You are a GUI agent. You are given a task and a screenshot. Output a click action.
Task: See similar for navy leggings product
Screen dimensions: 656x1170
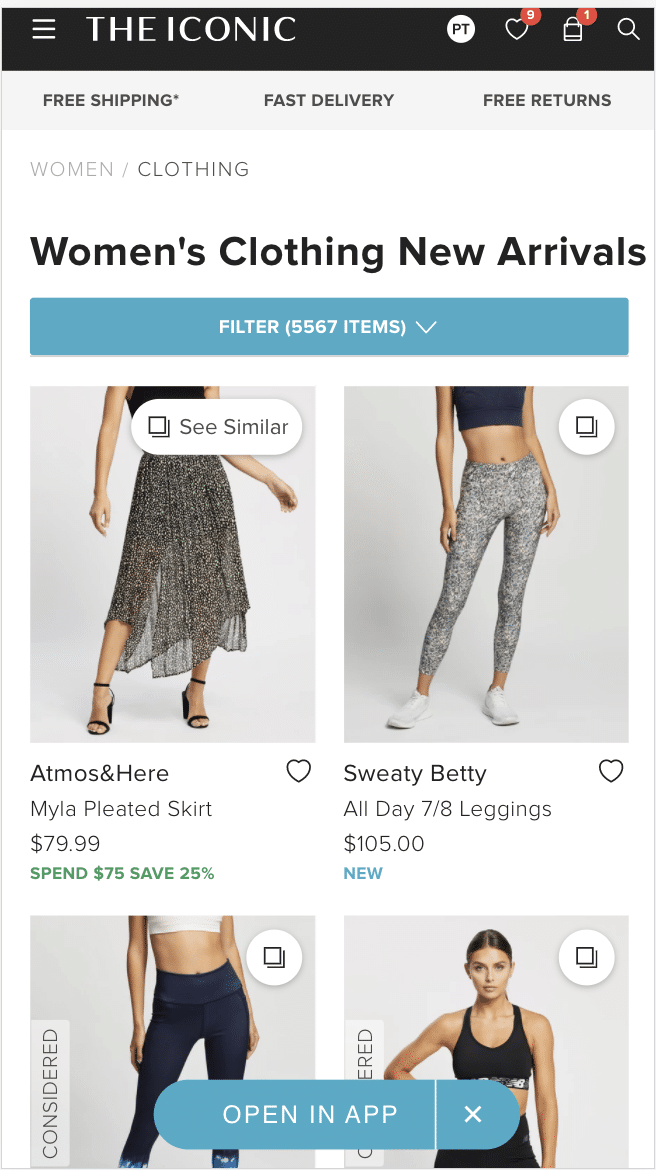(x=274, y=957)
